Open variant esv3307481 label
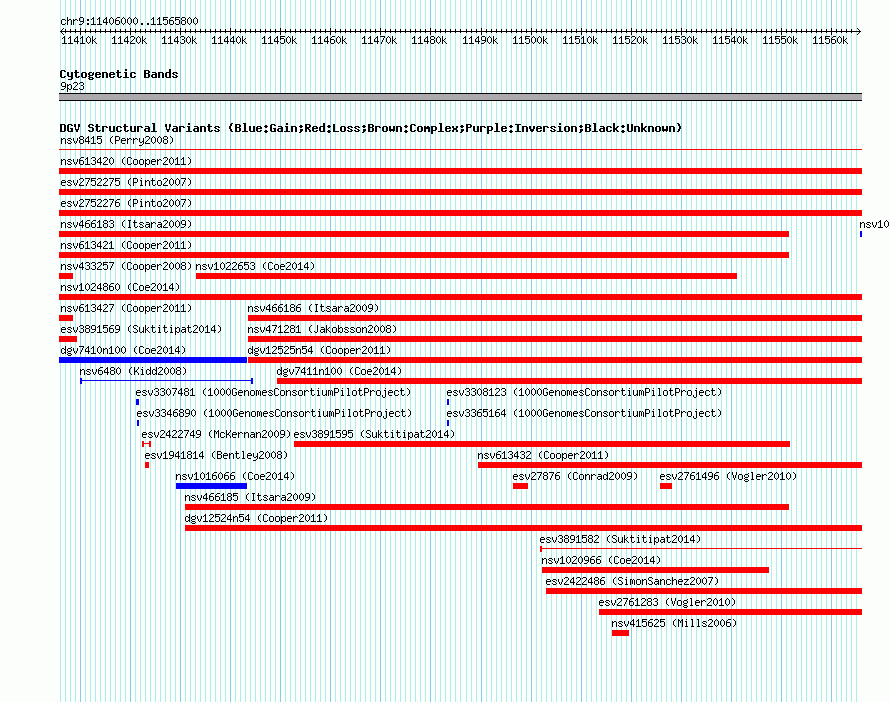 pyautogui.click(x=273, y=392)
